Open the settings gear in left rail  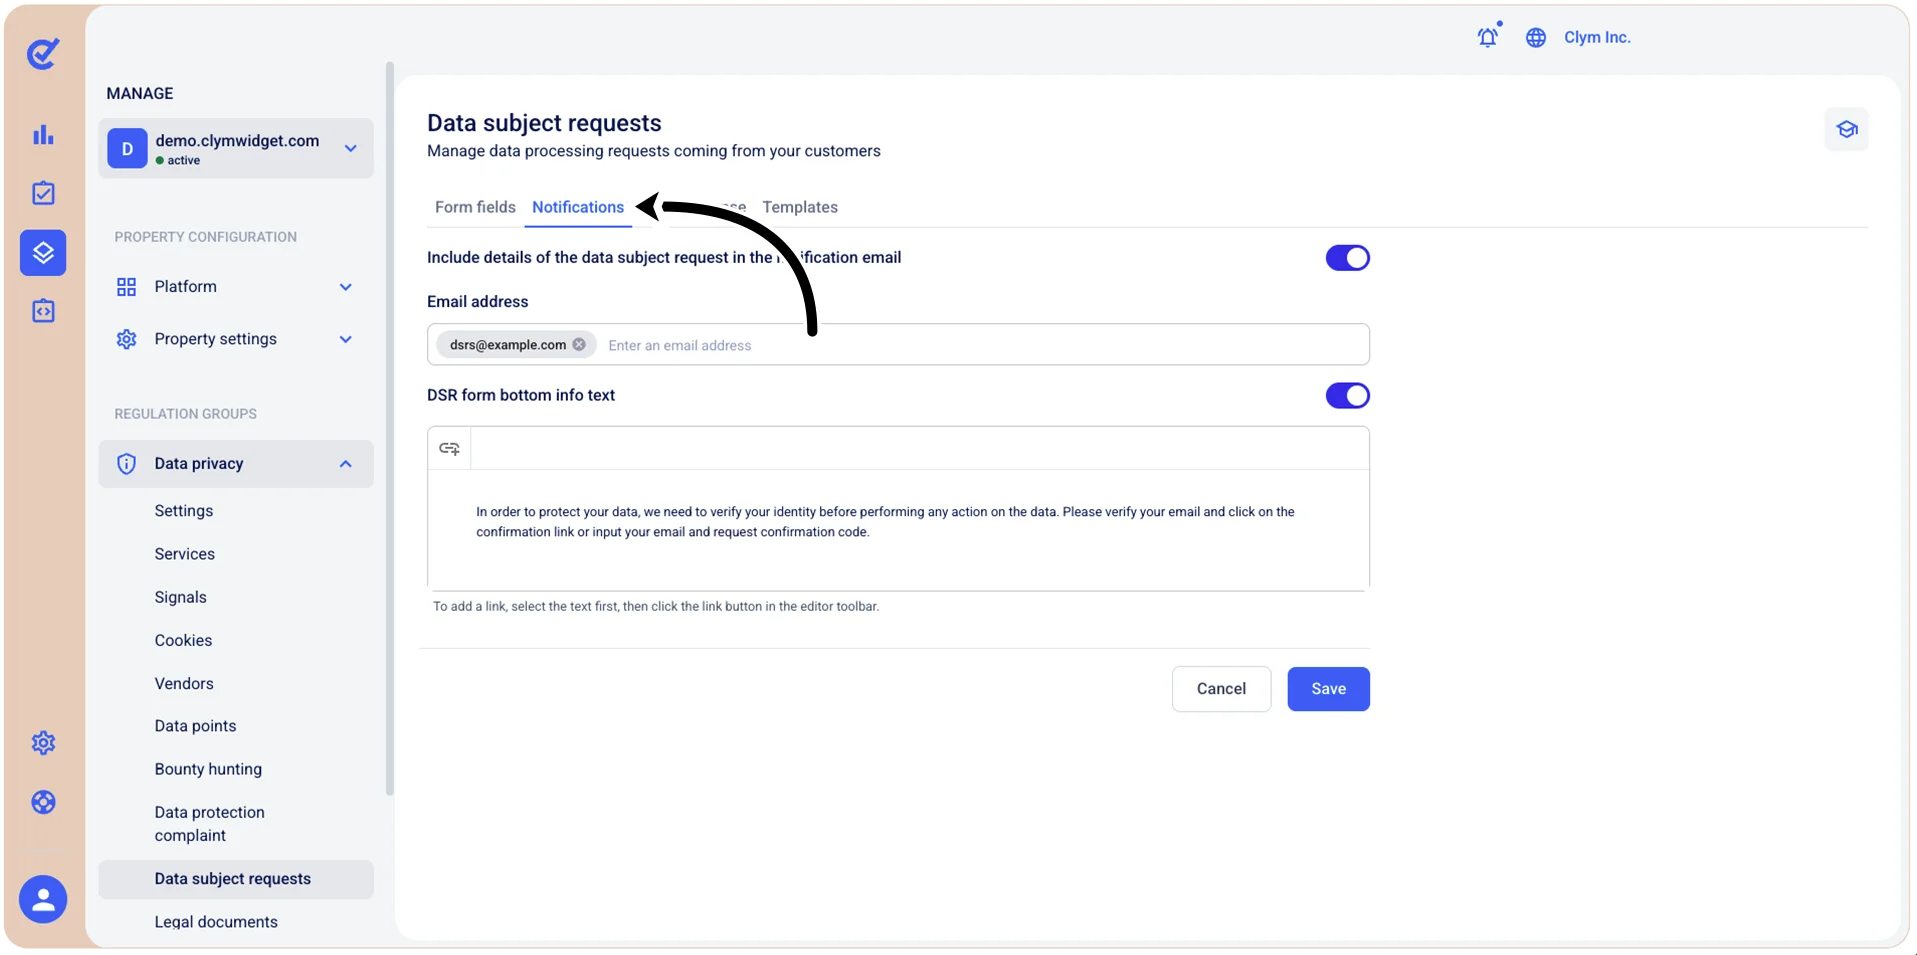pyautogui.click(x=43, y=743)
